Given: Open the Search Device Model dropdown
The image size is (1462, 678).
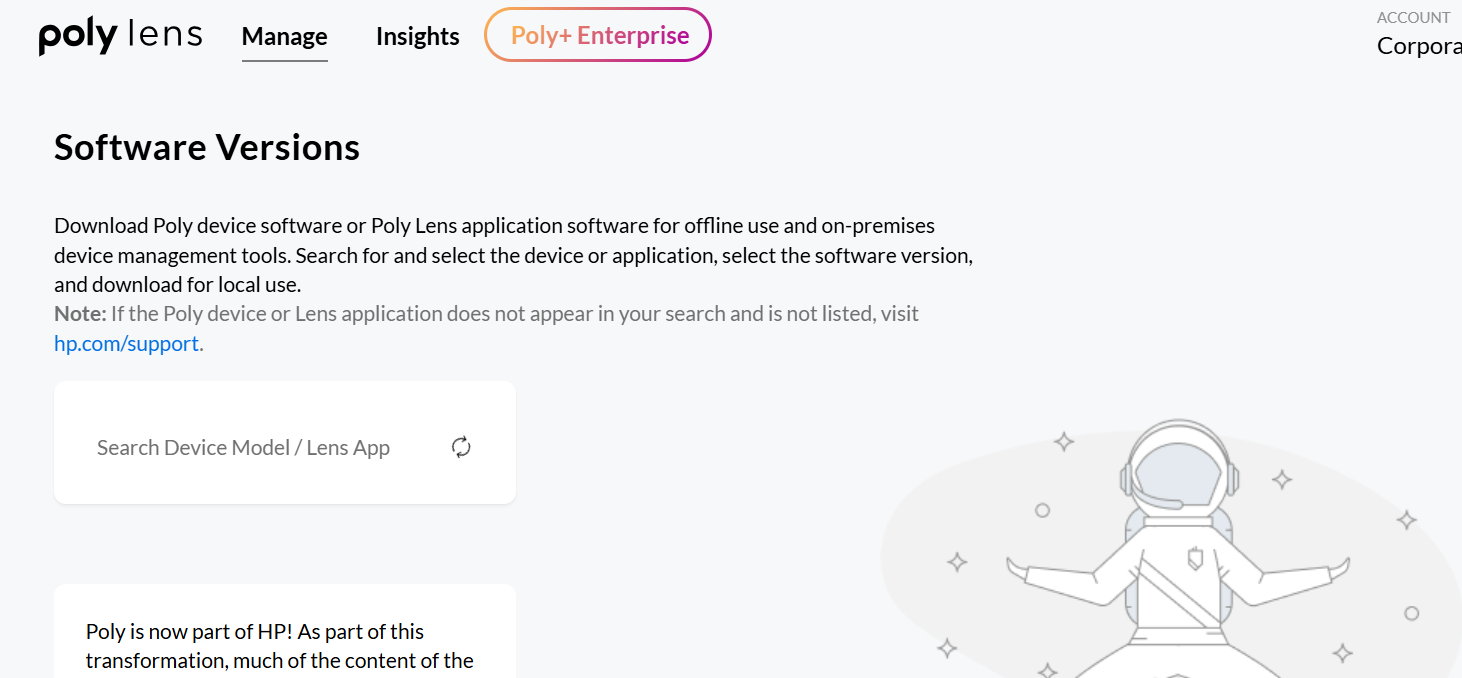Looking at the screenshot, I should (x=285, y=447).
